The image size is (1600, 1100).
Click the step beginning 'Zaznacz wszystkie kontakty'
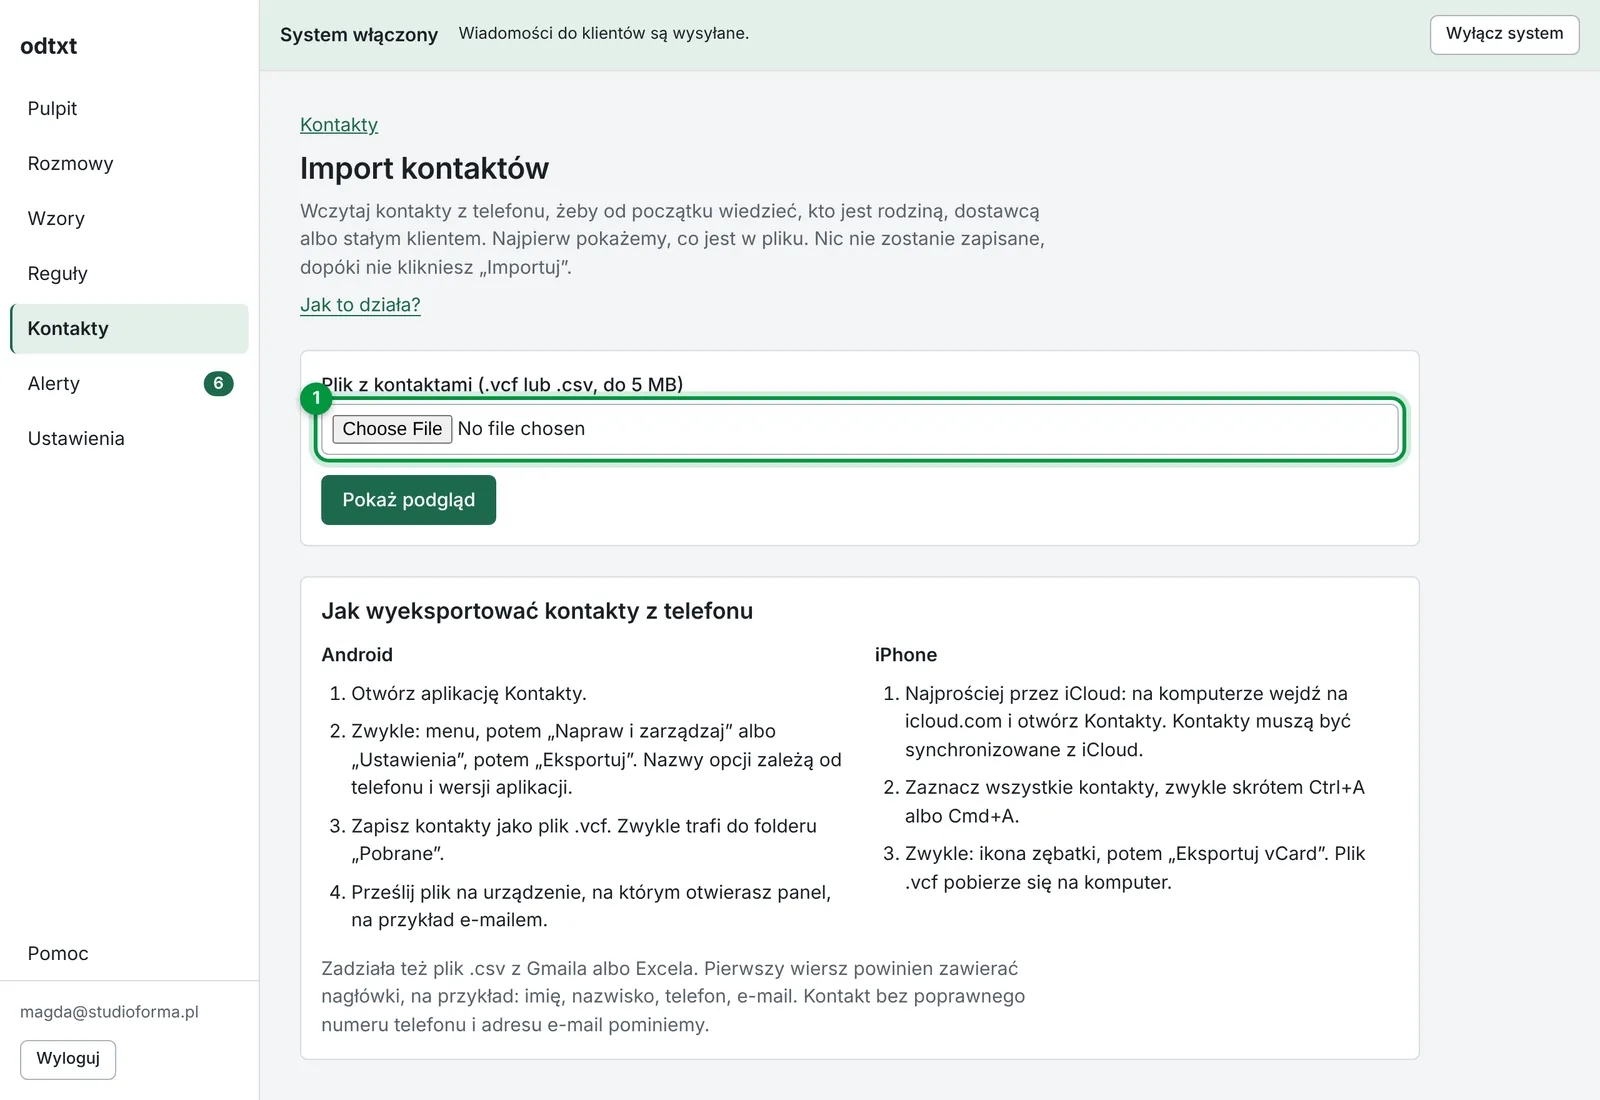(x=1135, y=802)
